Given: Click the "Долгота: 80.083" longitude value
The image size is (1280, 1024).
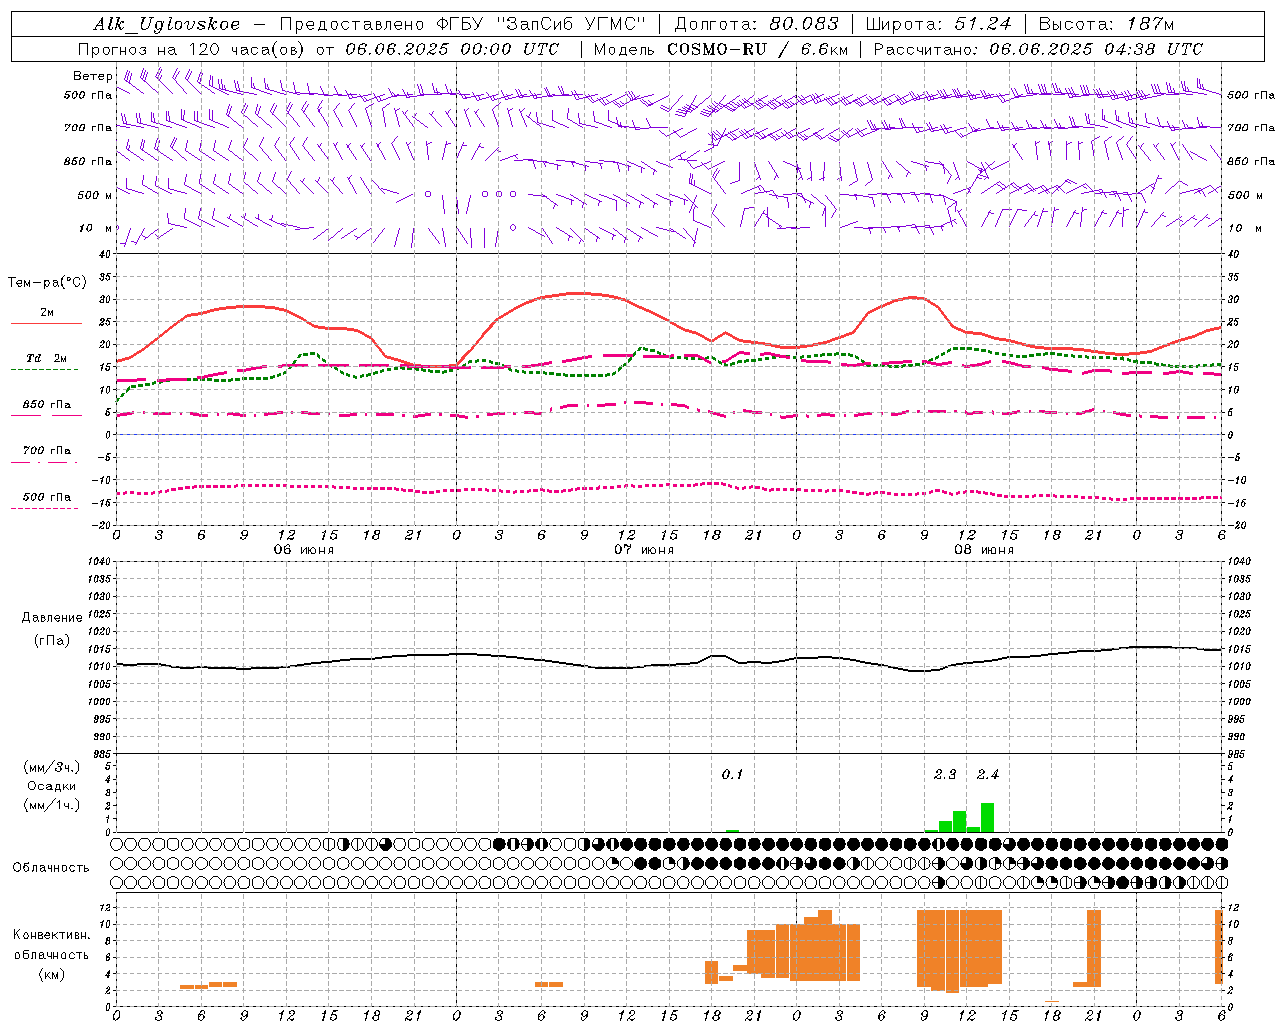Looking at the screenshot, I should [x=756, y=24].
